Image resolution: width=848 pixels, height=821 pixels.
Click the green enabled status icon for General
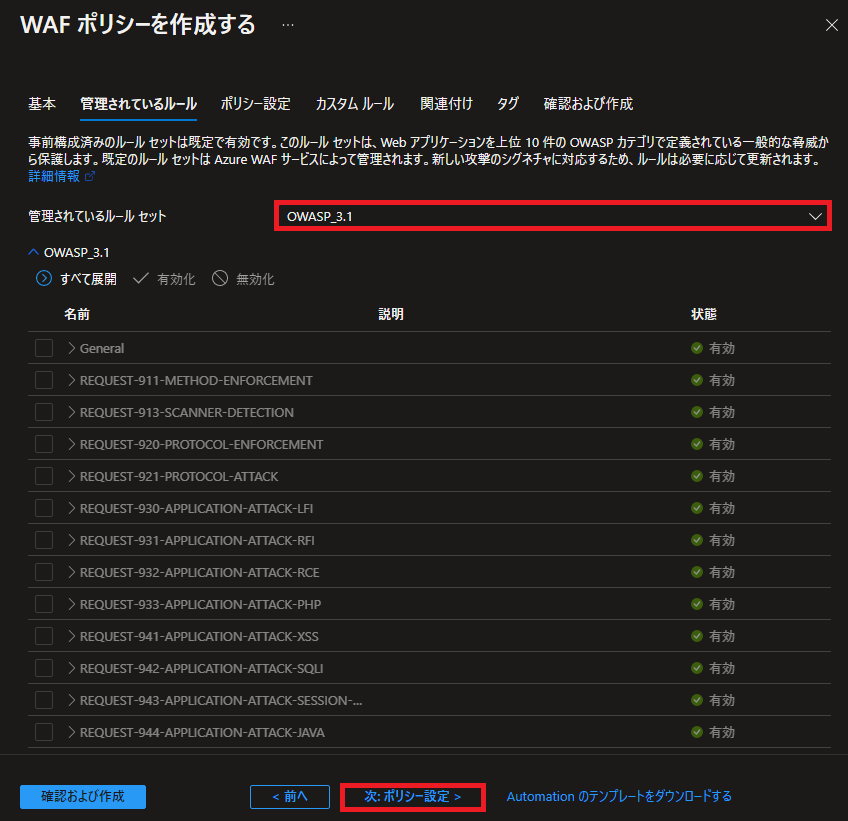pyautogui.click(x=697, y=348)
